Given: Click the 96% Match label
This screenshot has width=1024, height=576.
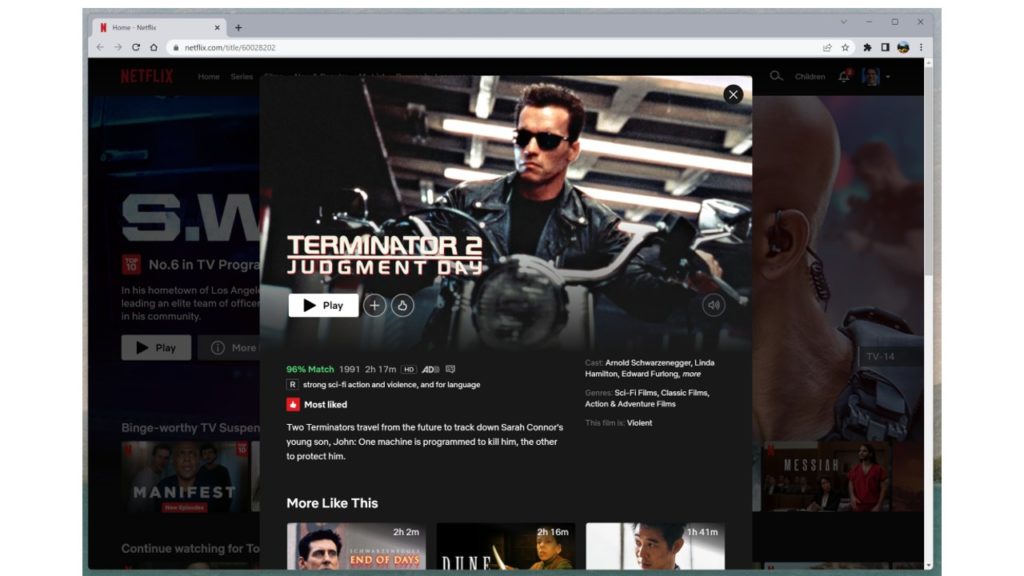Looking at the screenshot, I should (x=310, y=369).
